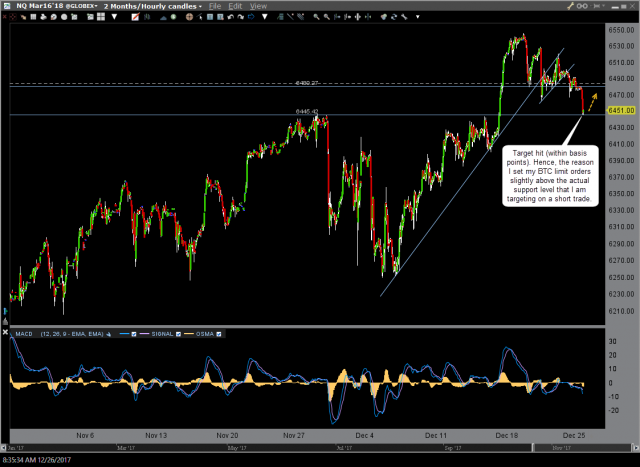Viewport: 640px width, 467px height.
Task: Click the 6550.00 price axis label
Action: coord(622,30)
